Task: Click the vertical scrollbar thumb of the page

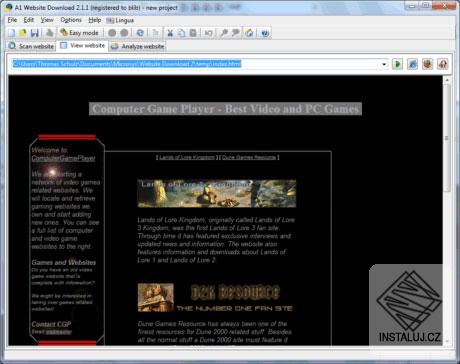Action: click(x=447, y=138)
